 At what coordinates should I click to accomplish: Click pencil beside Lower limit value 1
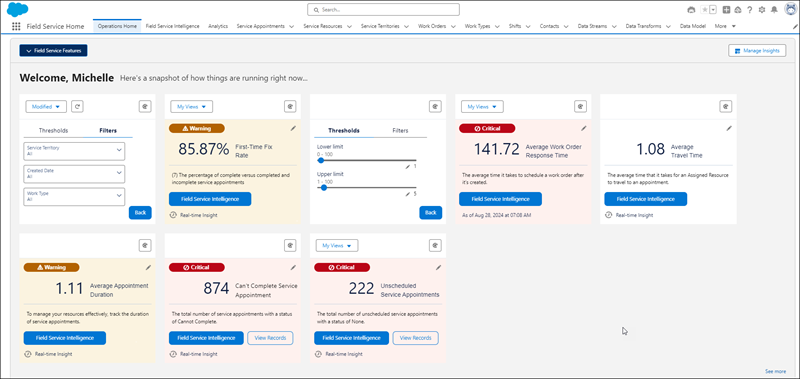(408, 167)
